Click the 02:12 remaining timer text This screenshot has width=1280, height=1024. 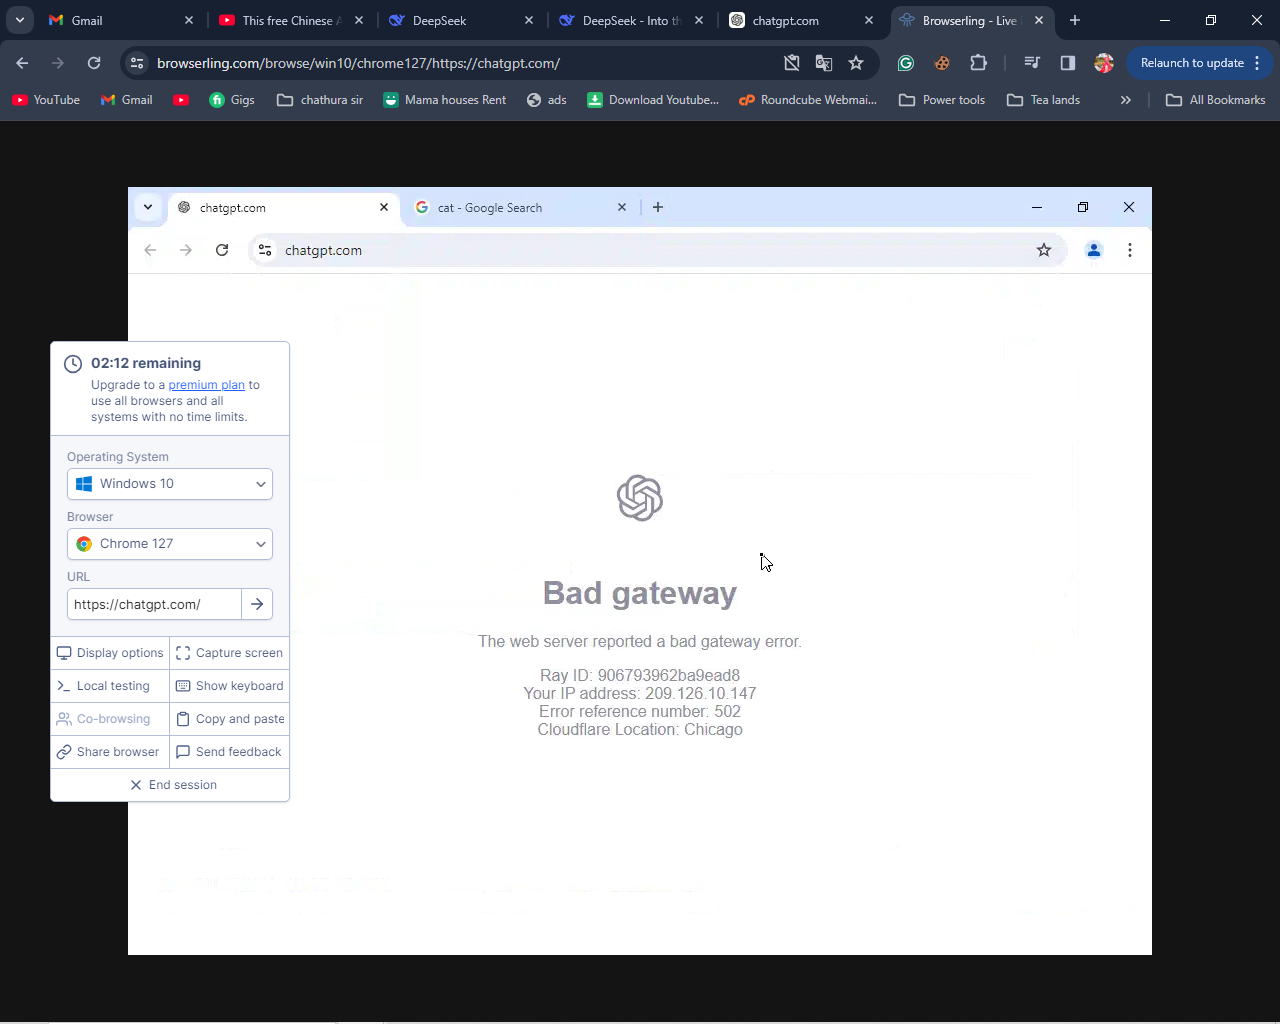coord(146,363)
